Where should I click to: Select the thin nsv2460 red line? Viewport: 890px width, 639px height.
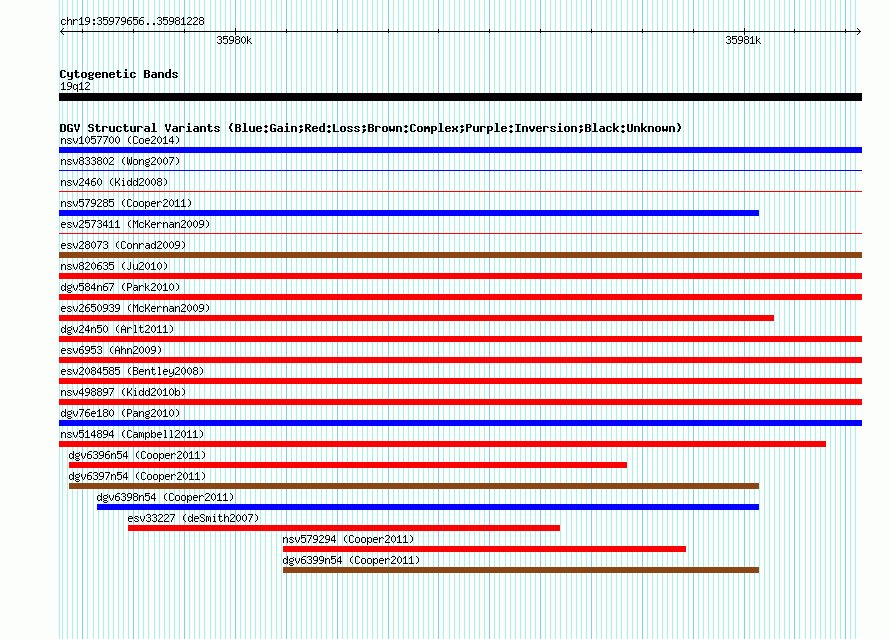460,191
